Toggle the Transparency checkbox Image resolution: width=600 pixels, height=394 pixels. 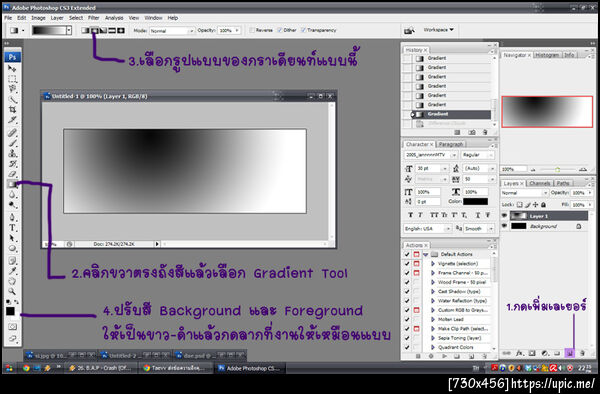pos(303,30)
